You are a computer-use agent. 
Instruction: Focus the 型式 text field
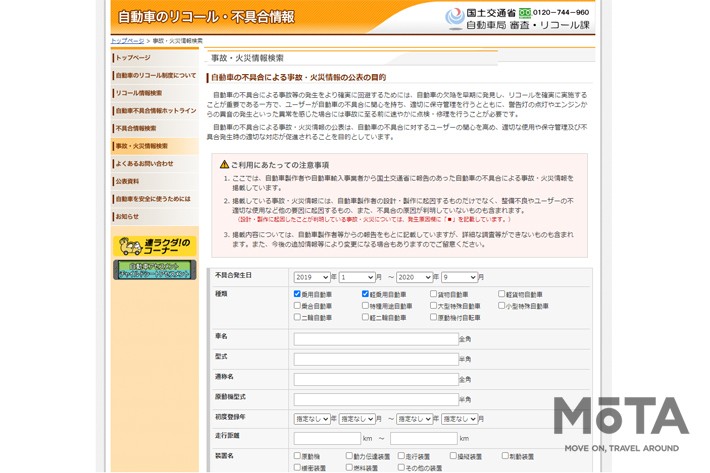(x=376, y=359)
